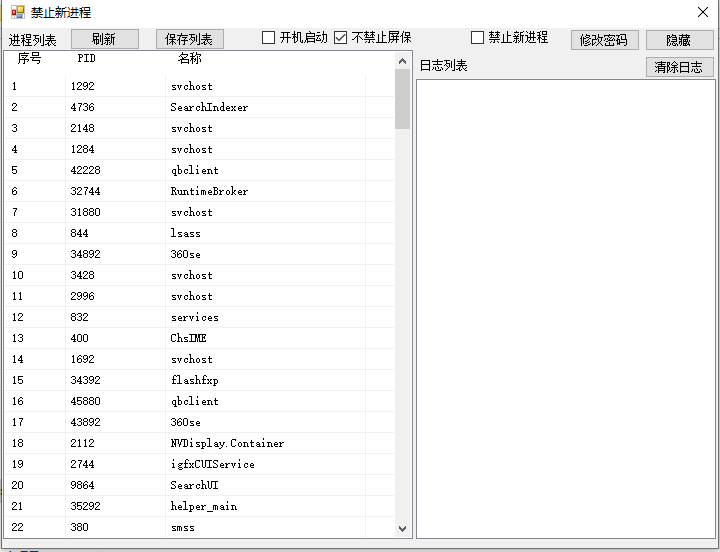Close the 禁止新进程 window
This screenshot has width=720, height=552.
(703, 12)
